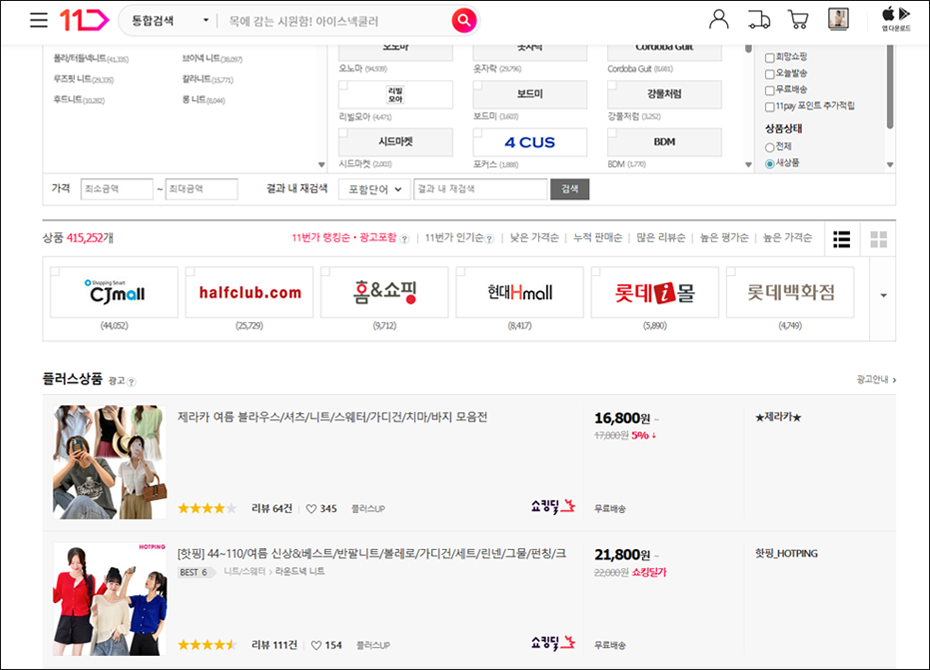Open the 통합검색 category dropdown

[x=171, y=20]
